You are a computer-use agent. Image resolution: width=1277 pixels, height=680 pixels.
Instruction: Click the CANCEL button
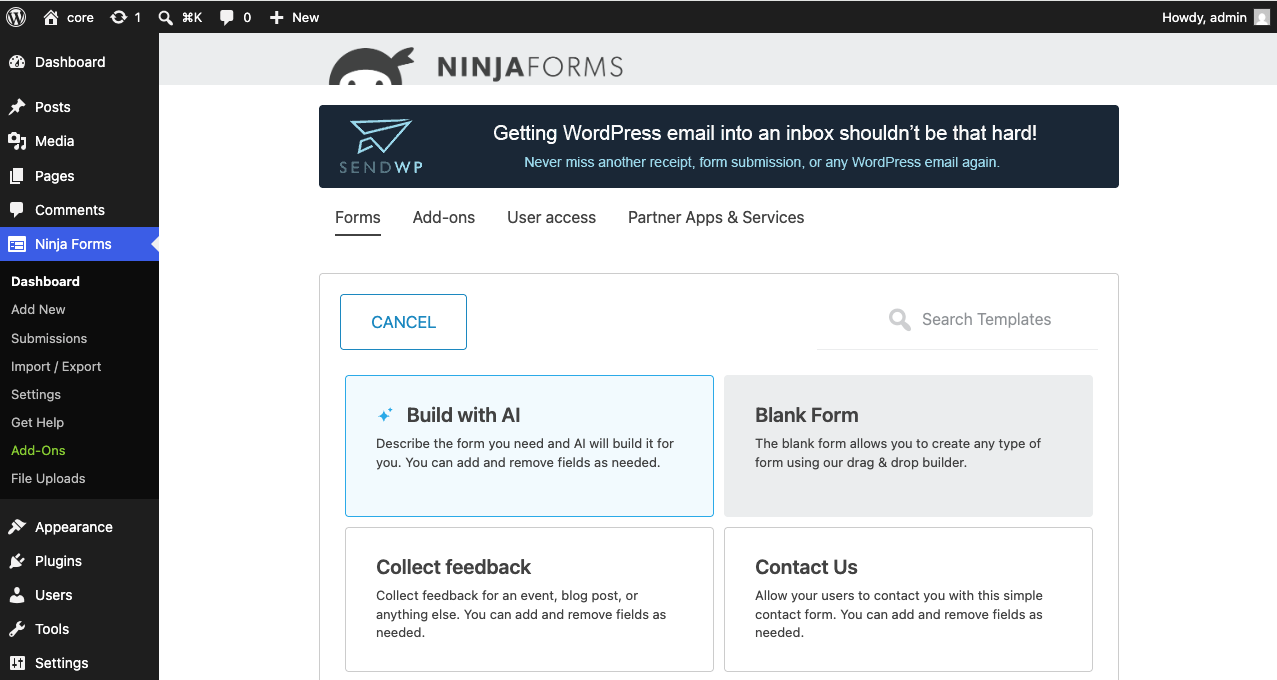(403, 322)
